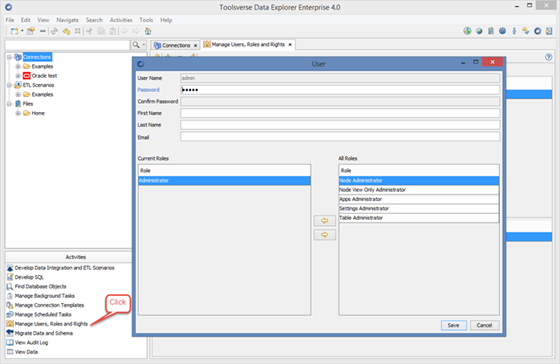The height and width of the screenshot is (364, 560).
Task: Select Node View Only Administrator role
Action: [419, 190]
